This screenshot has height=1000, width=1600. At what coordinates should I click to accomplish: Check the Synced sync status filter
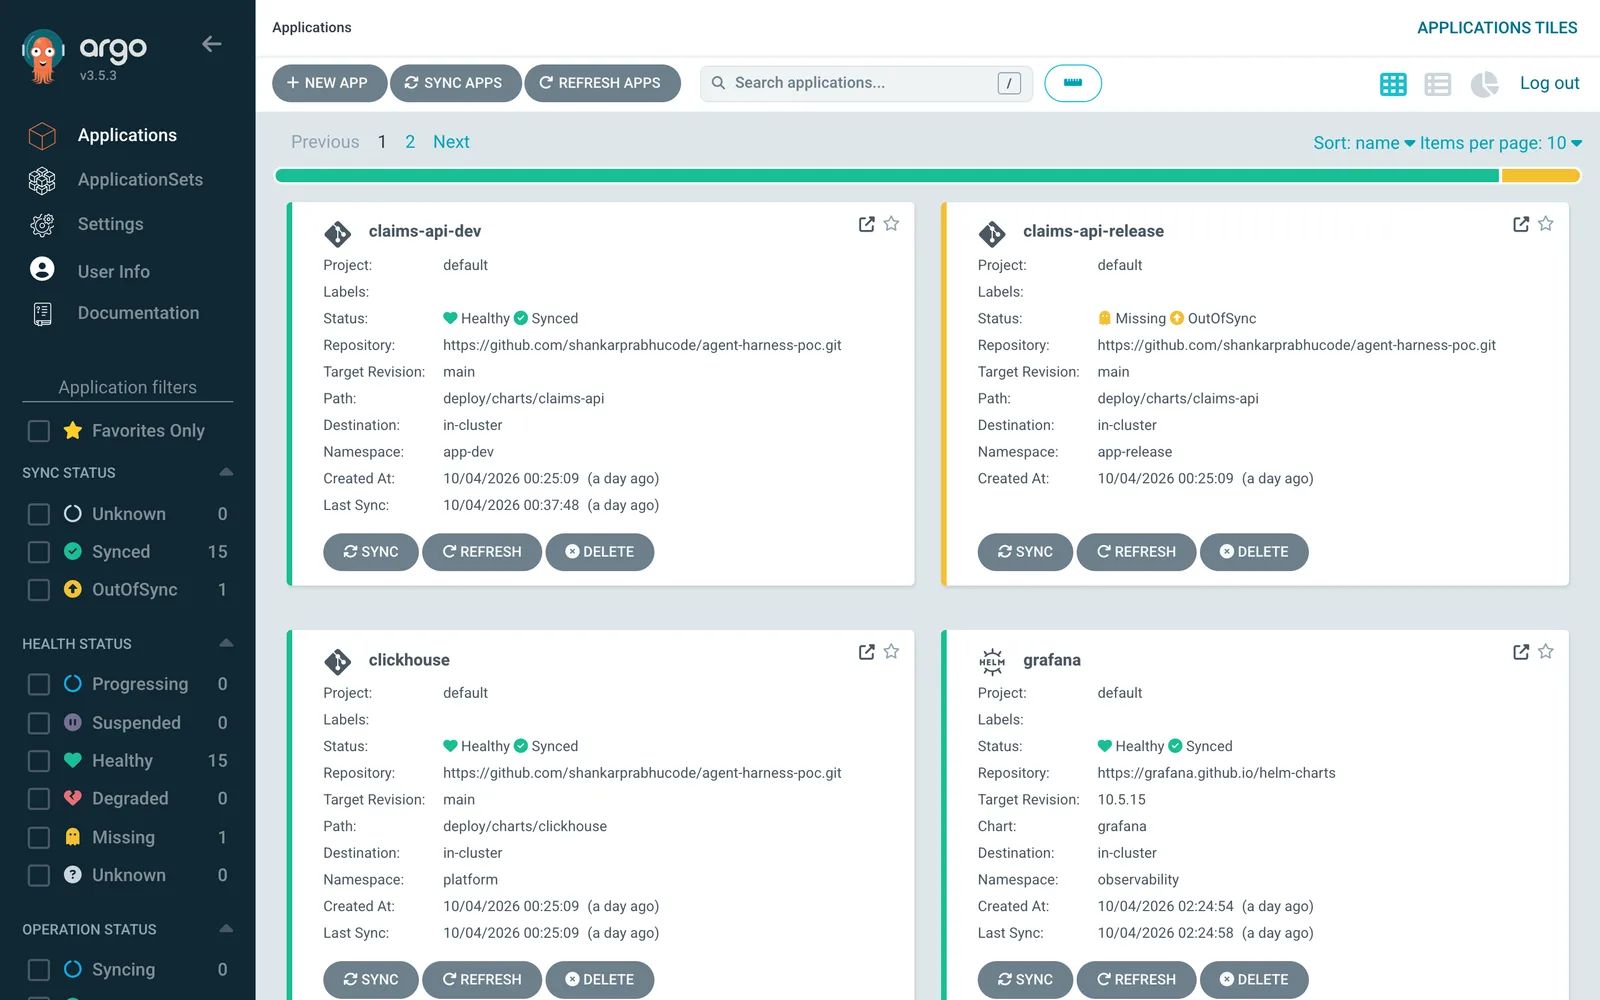point(39,552)
